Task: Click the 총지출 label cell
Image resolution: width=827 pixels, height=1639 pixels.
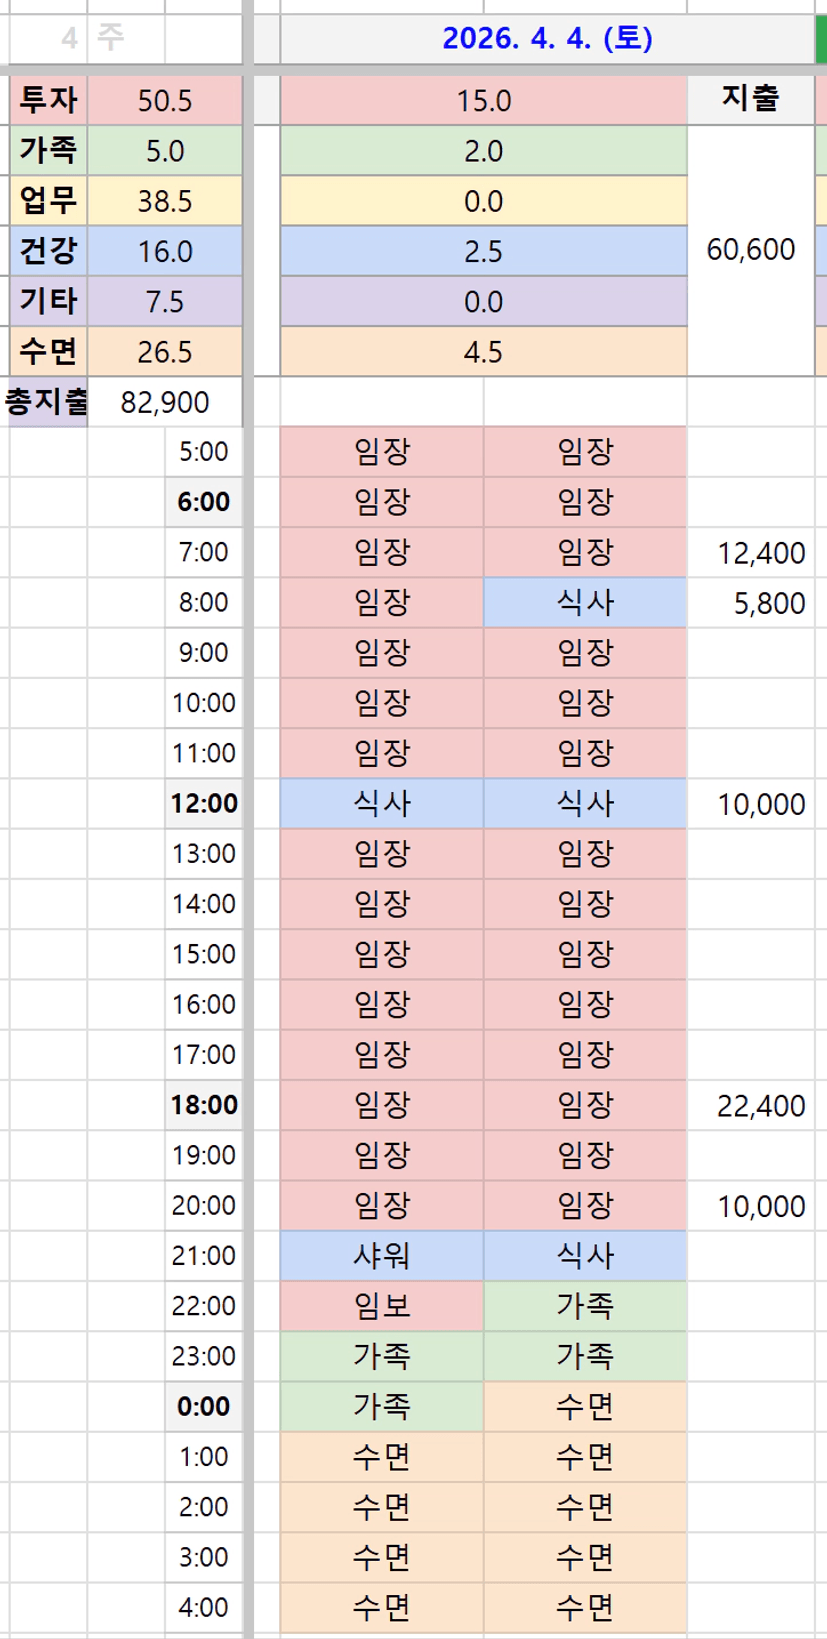Action: pyautogui.click(x=47, y=402)
